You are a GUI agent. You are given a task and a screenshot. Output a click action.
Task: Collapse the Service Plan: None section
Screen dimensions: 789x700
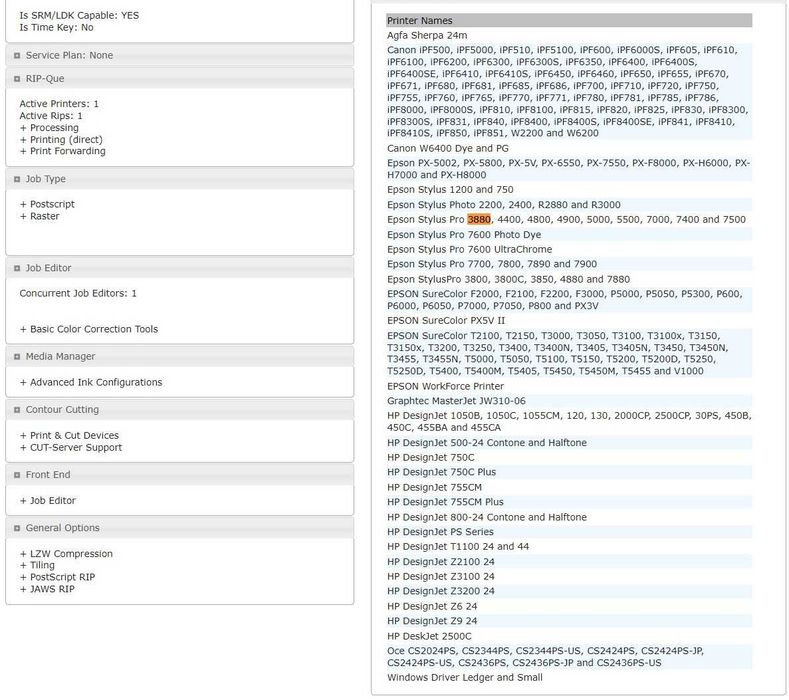pos(17,55)
